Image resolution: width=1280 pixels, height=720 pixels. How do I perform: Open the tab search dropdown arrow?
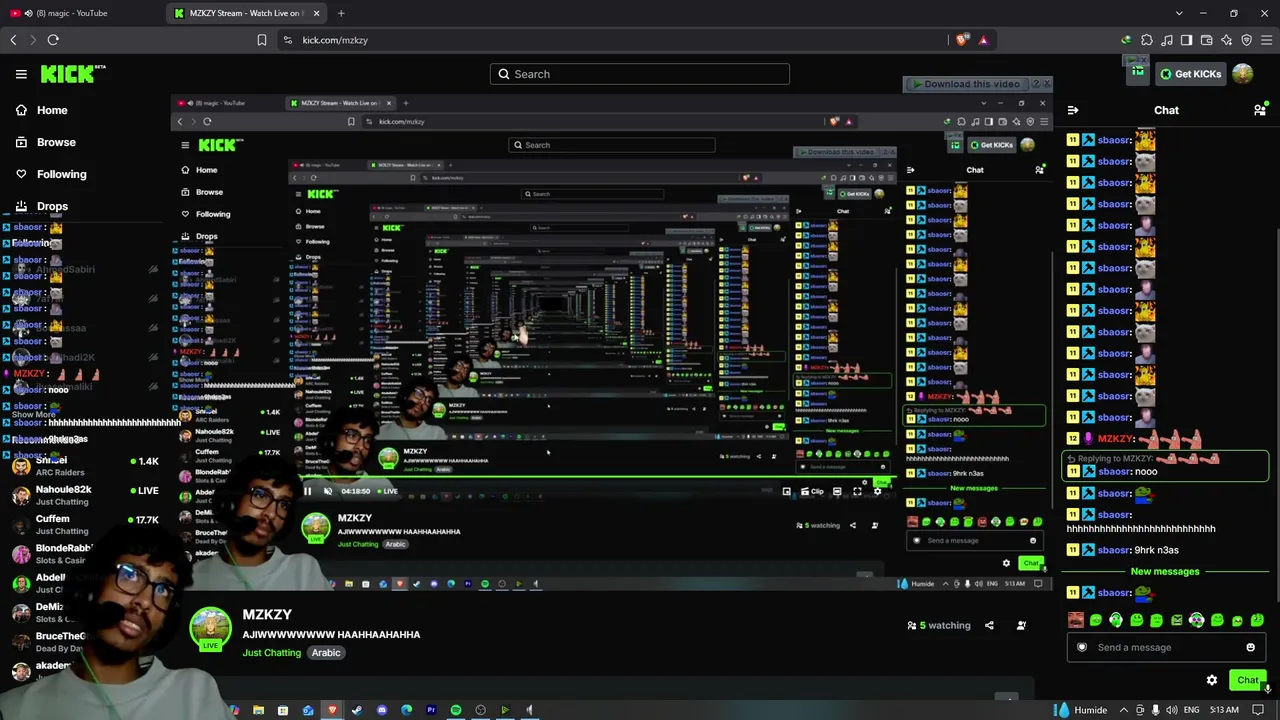click(1179, 13)
